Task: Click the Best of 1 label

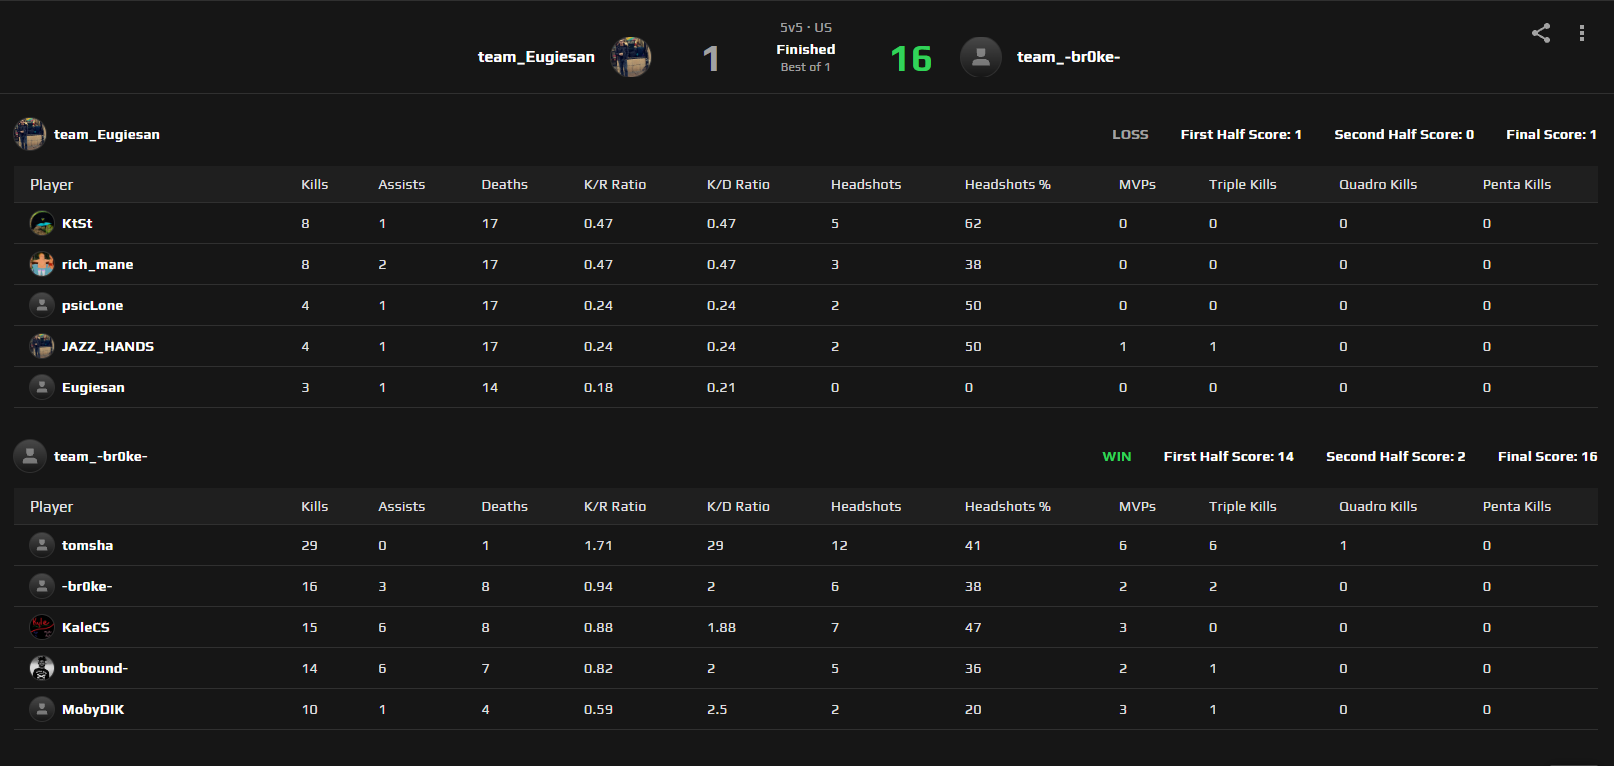Action: (x=806, y=67)
